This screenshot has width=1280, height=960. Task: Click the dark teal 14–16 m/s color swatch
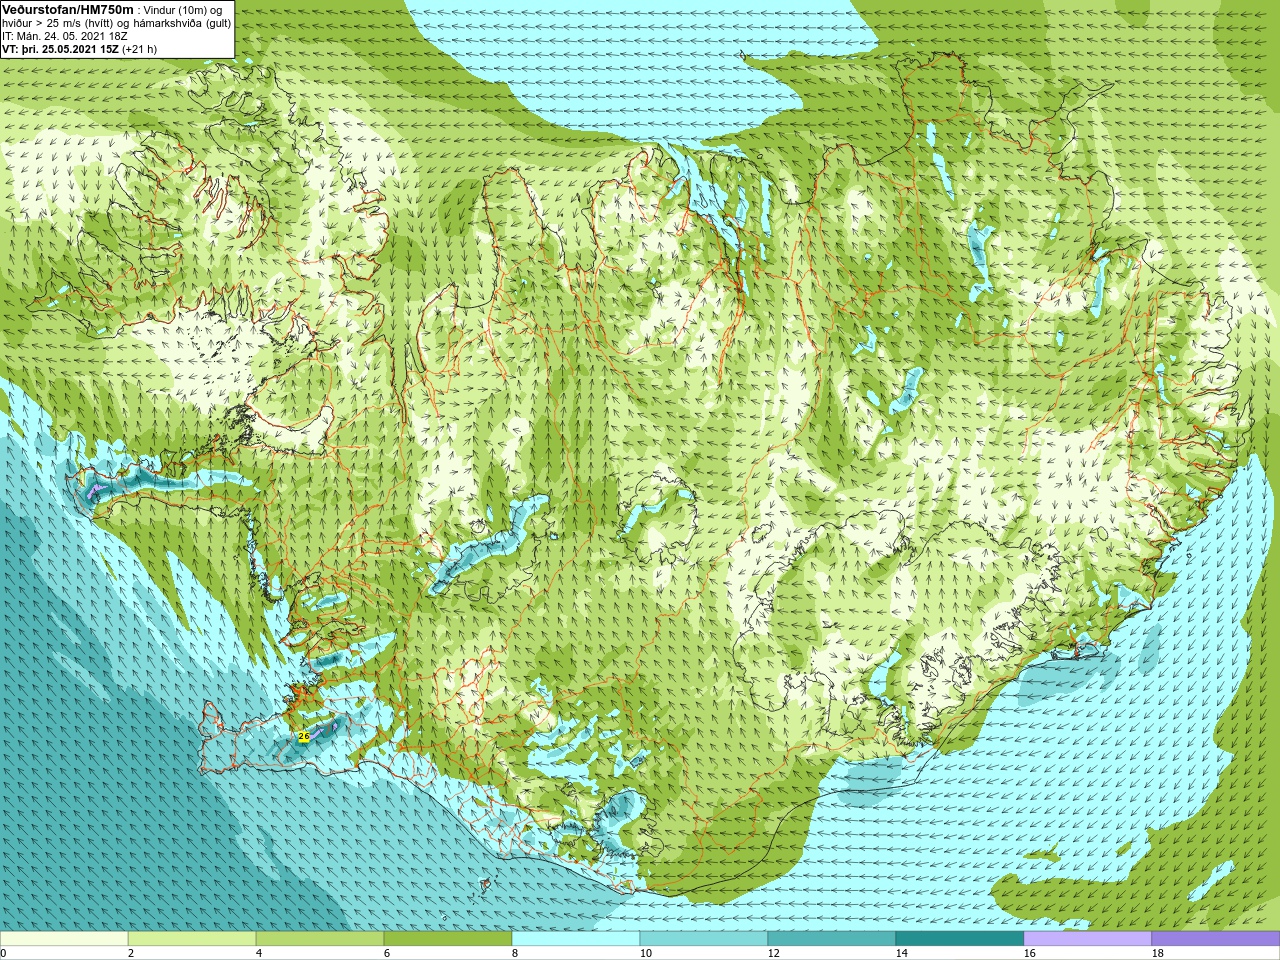point(960,939)
